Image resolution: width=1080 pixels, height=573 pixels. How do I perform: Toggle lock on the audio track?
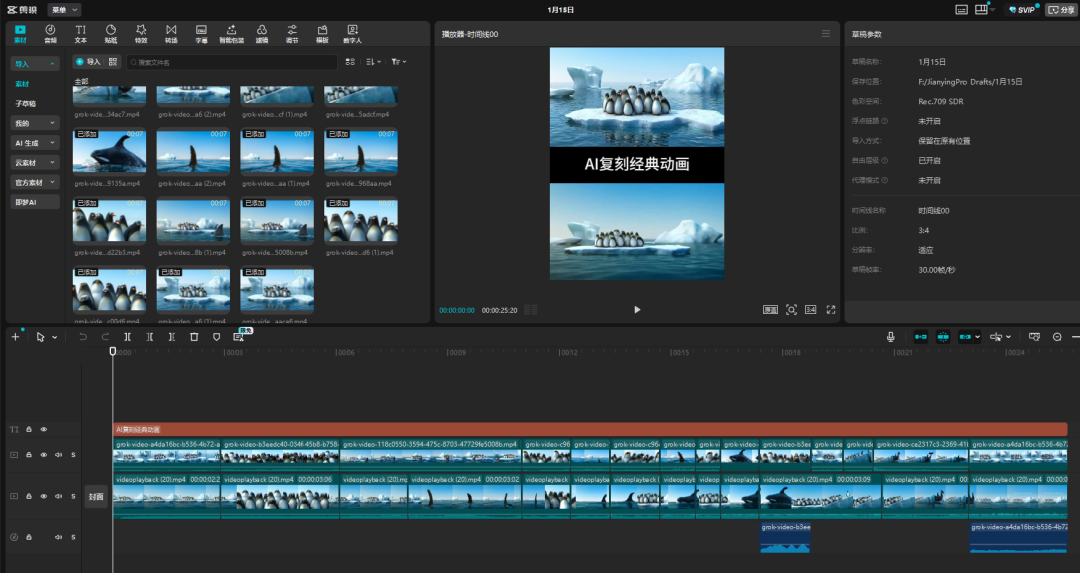pos(30,537)
